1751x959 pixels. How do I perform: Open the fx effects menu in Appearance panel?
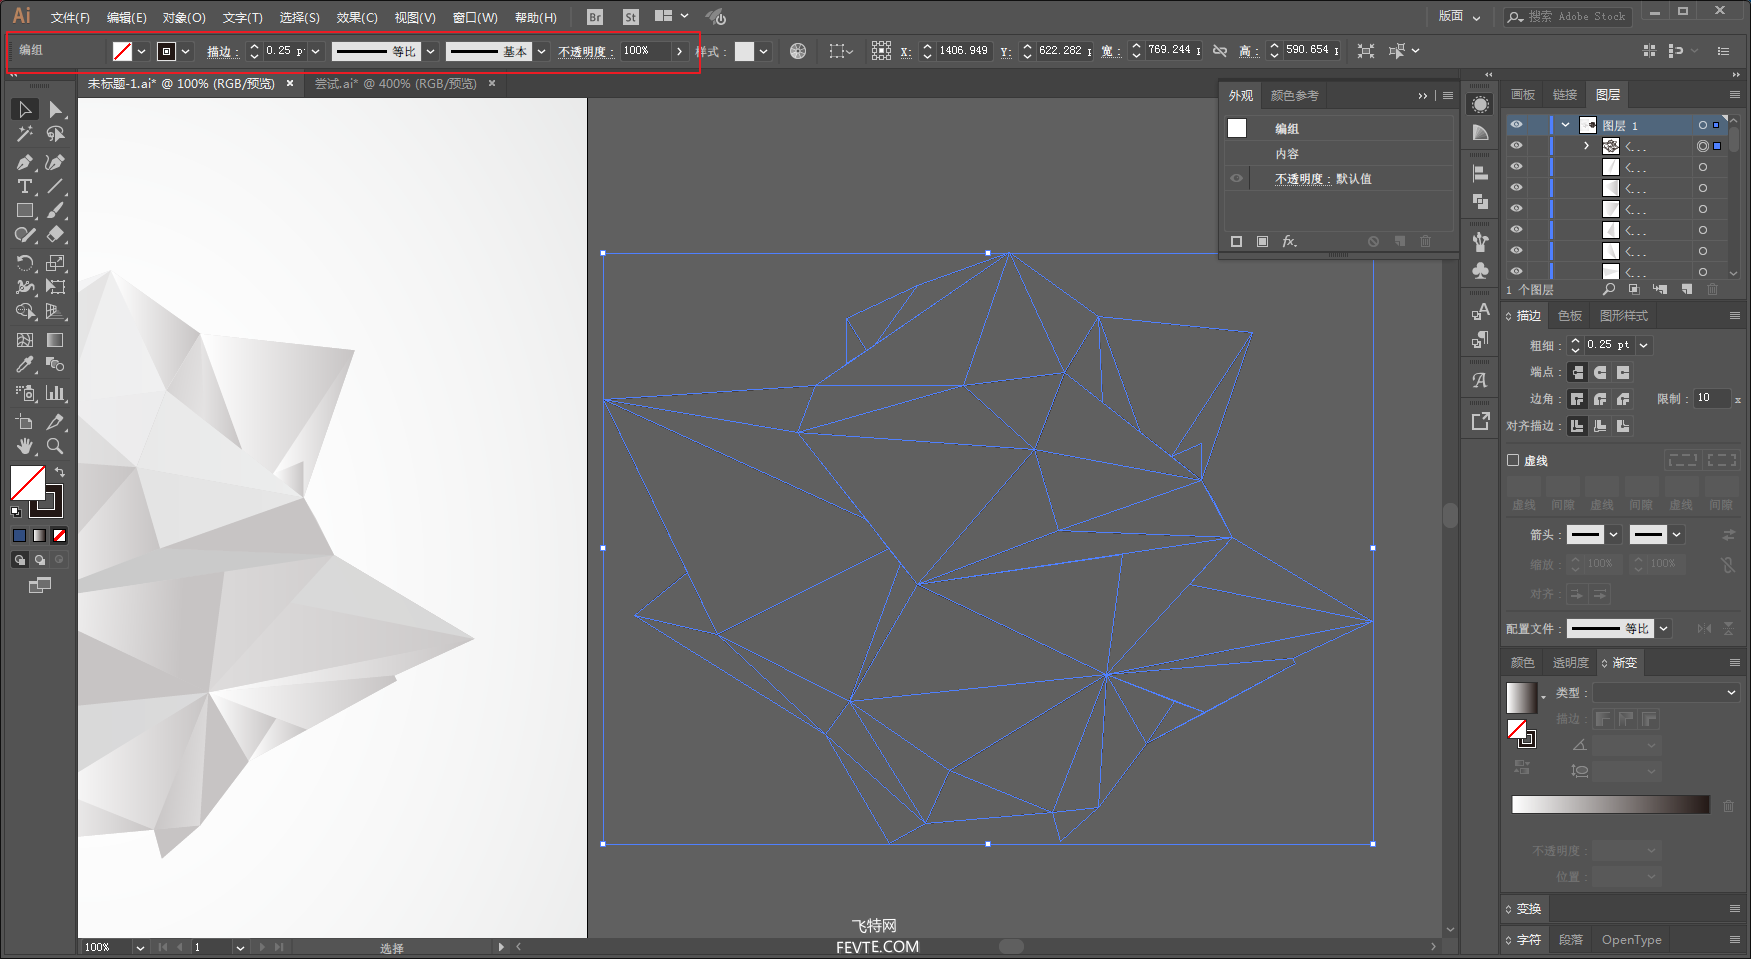click(1290, 241)
